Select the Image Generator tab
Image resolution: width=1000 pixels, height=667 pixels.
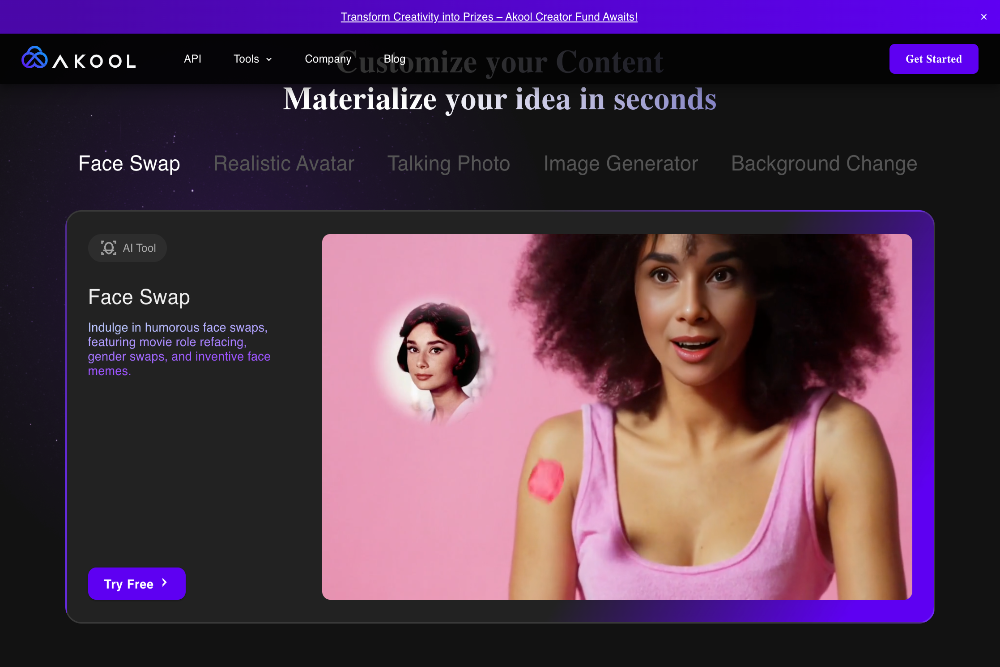(621, 163)
